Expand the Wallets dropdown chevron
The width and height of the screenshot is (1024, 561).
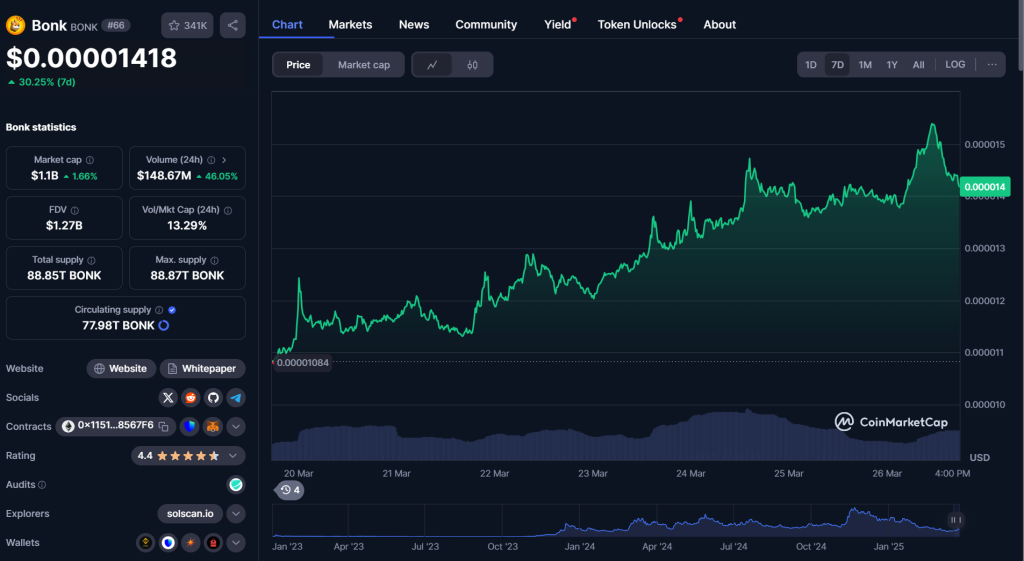tap(236, 543)
